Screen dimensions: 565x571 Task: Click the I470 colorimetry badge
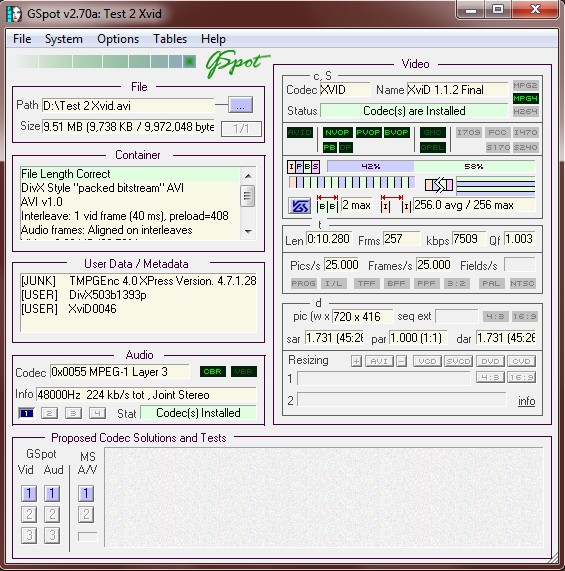525,132
